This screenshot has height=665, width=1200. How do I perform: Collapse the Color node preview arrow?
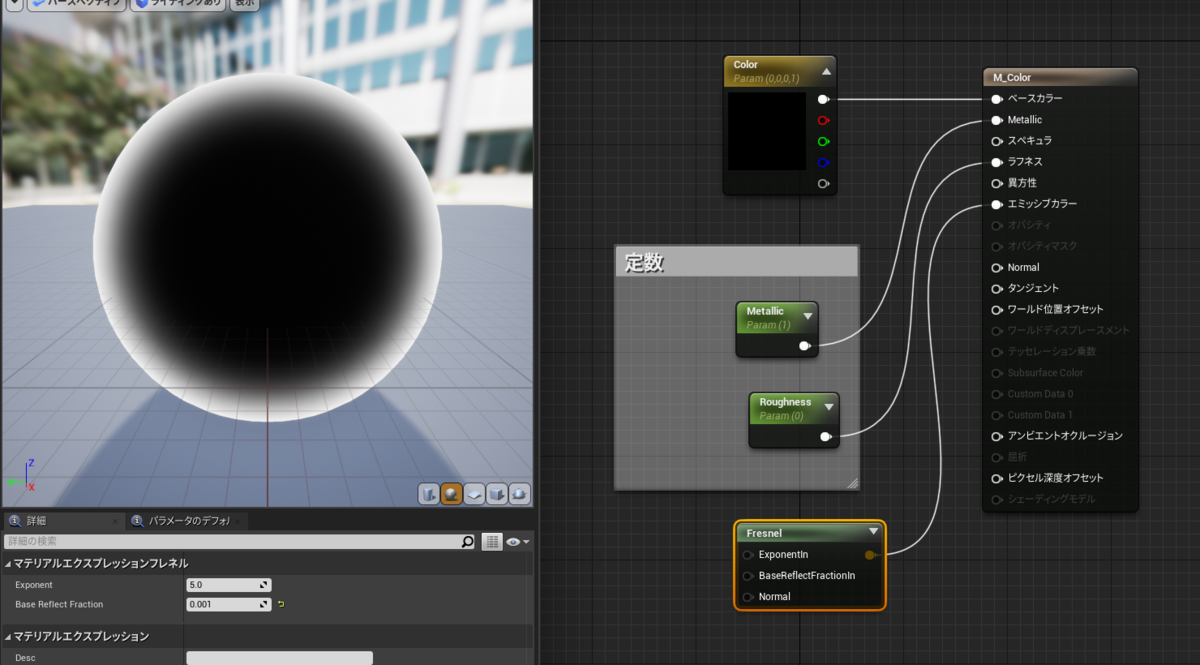[x=826, y=71]
